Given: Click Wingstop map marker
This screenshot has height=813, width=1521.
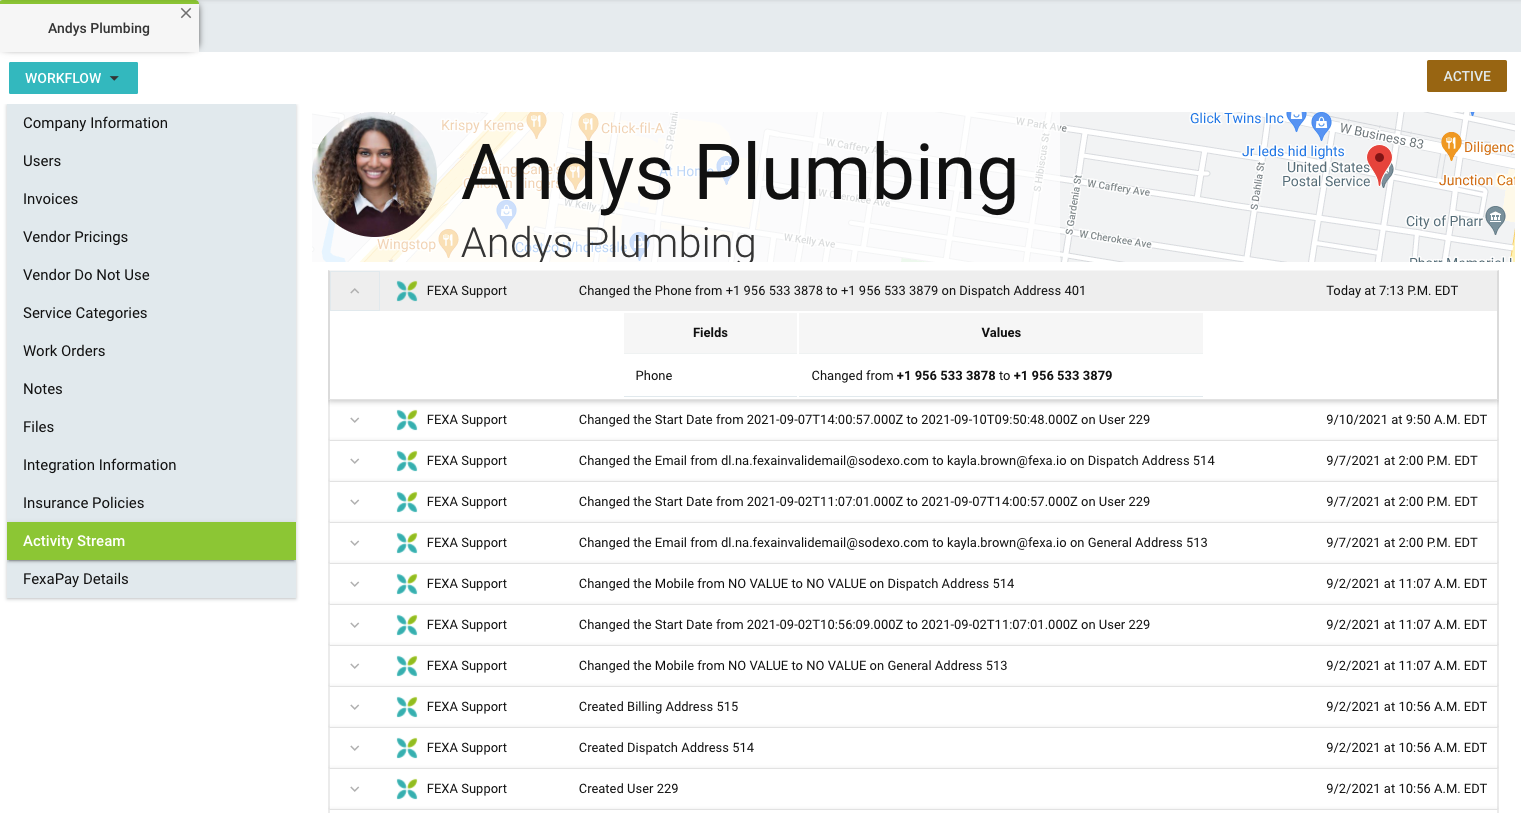Looking at the screenshot, I should click(448, 241).
